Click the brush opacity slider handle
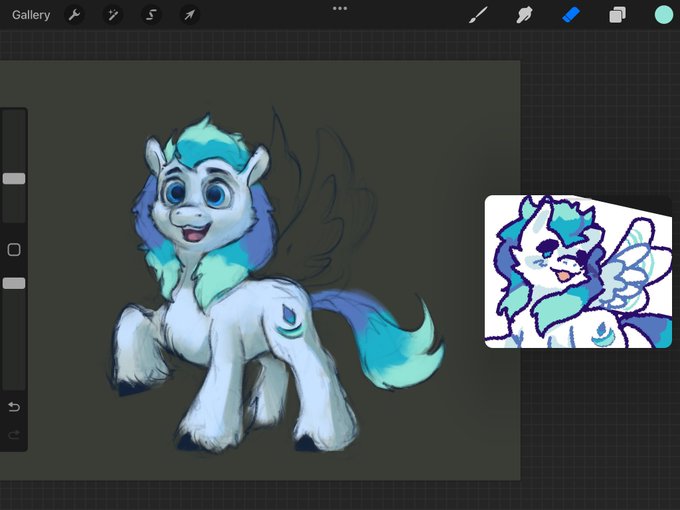This screenshot has width=680, height=510. pos(14,283)
